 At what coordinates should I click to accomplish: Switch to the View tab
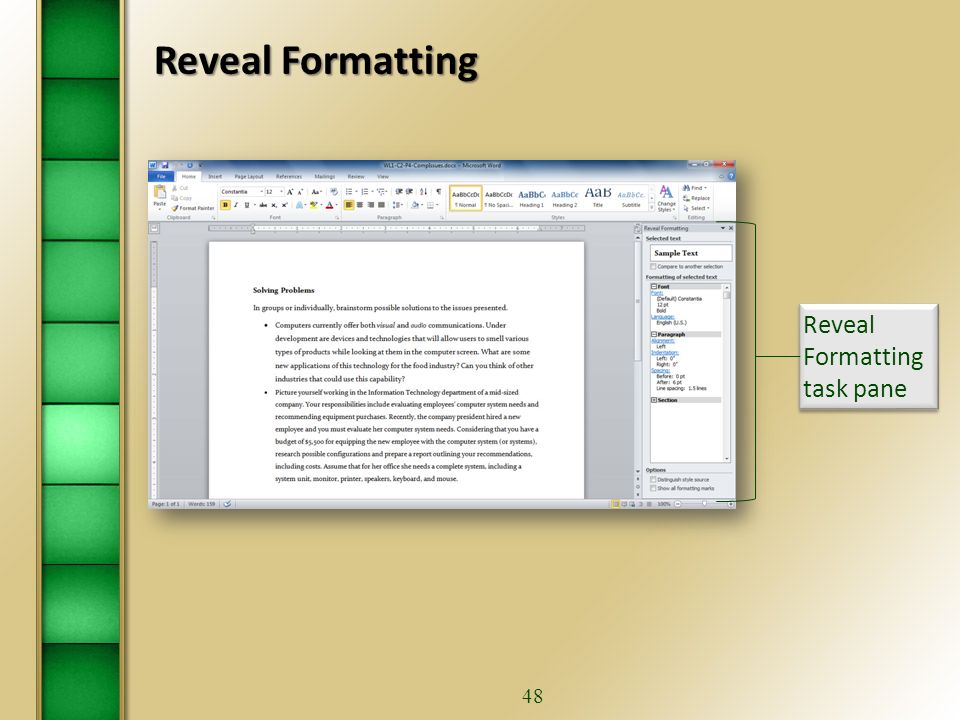click(383, 176)
